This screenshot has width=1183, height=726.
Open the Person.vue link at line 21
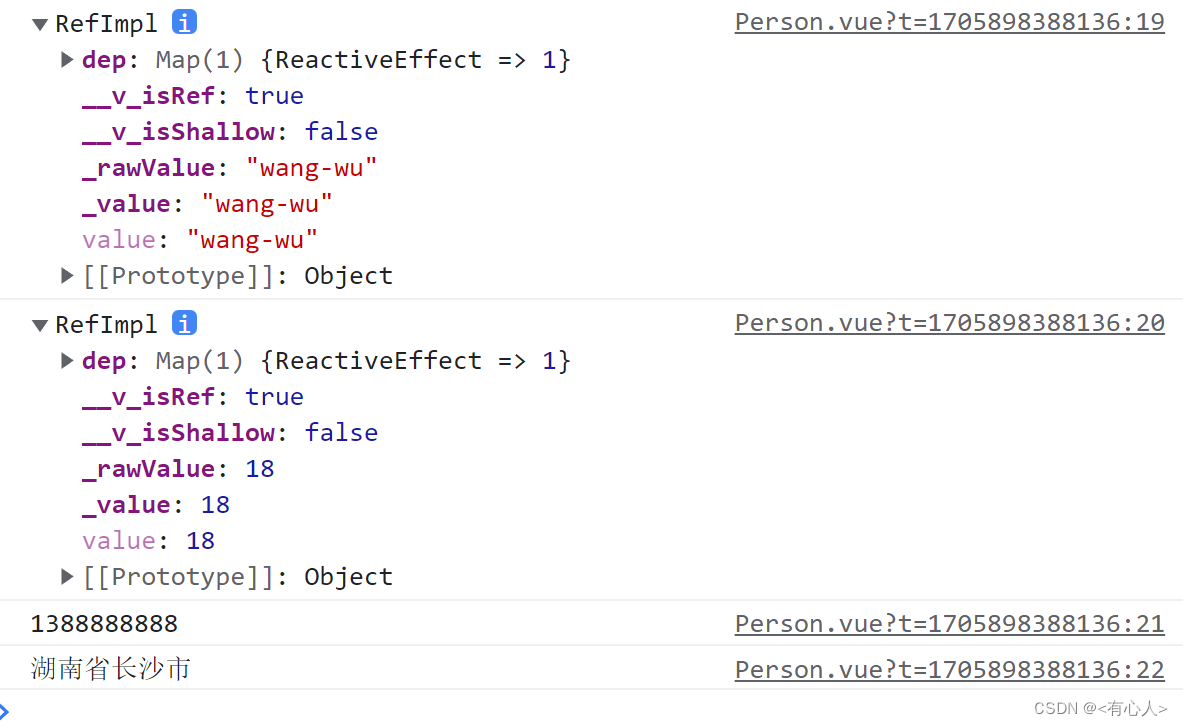coord(949,623)
